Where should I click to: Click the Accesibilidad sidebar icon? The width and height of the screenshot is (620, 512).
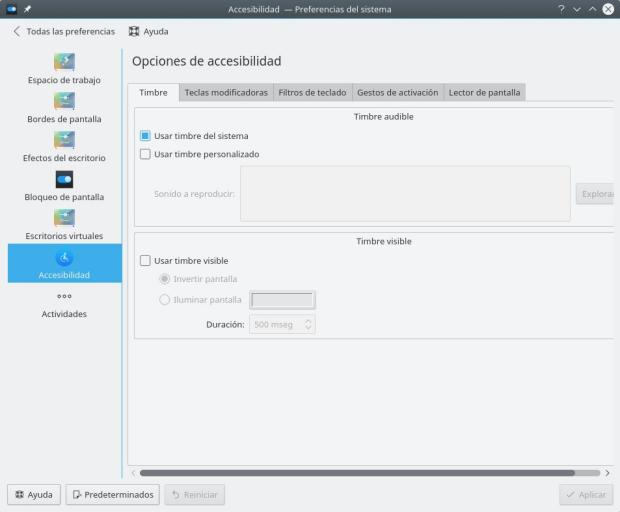pos(63,257)
